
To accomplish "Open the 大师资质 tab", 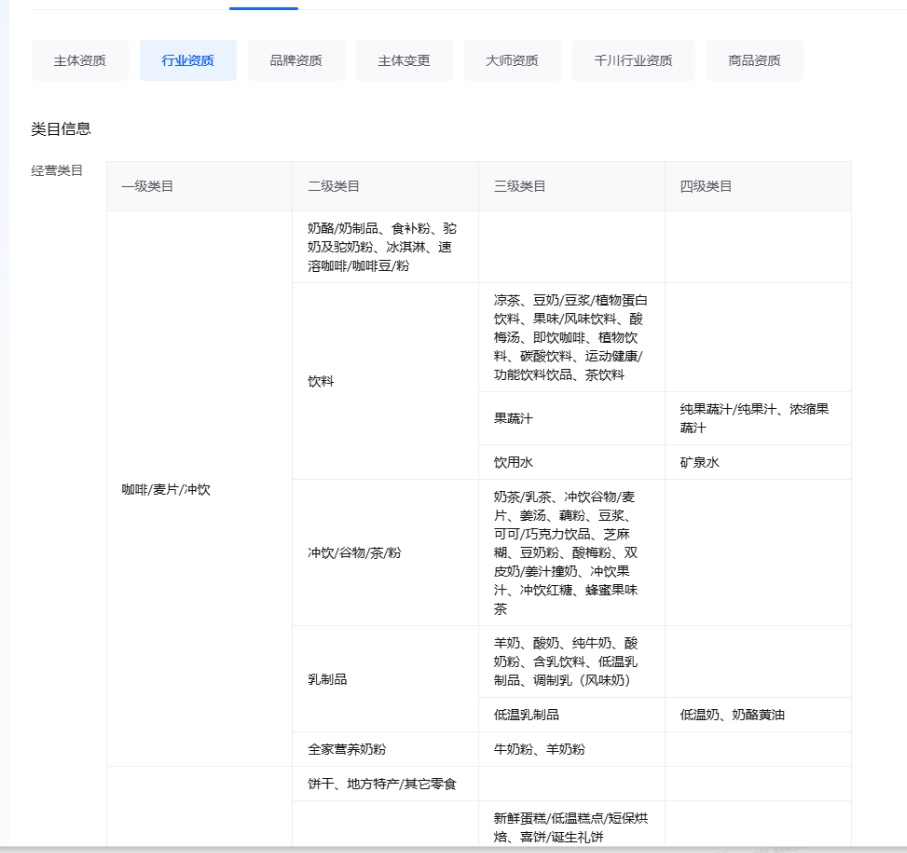I will [x=512, y=61].
